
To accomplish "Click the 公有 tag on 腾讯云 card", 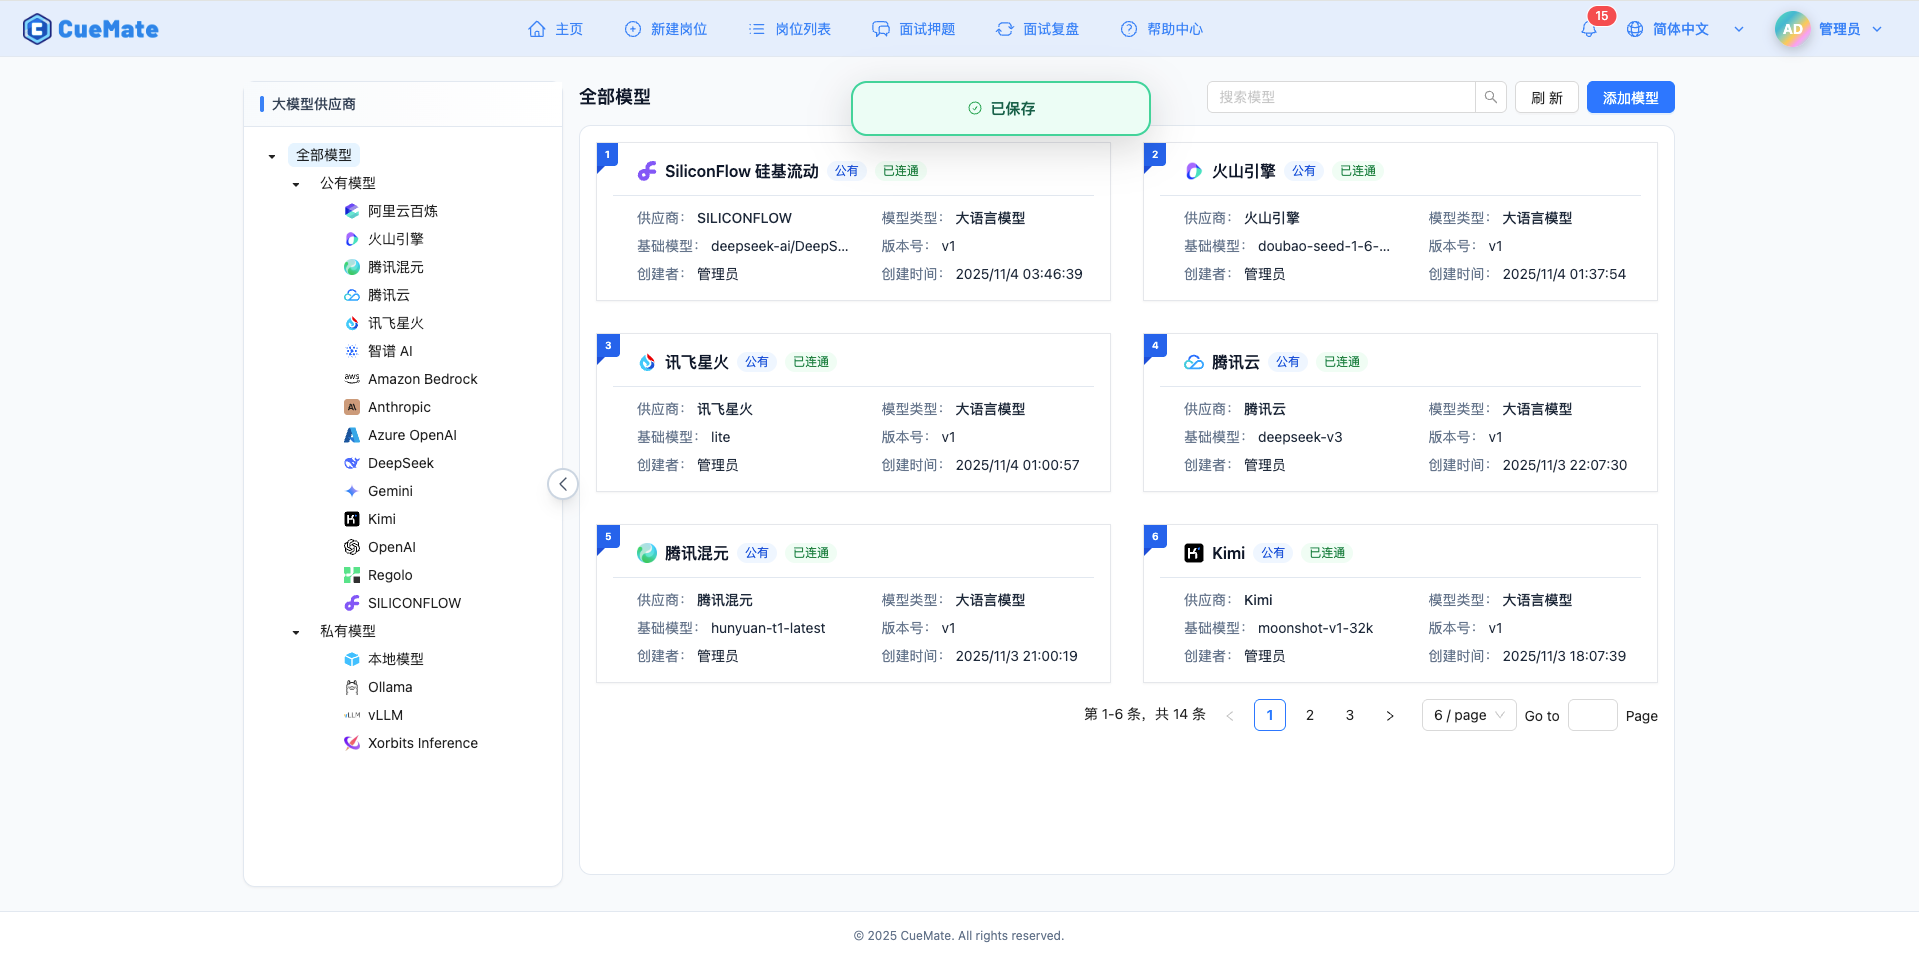I will [x=1288, y=361].
